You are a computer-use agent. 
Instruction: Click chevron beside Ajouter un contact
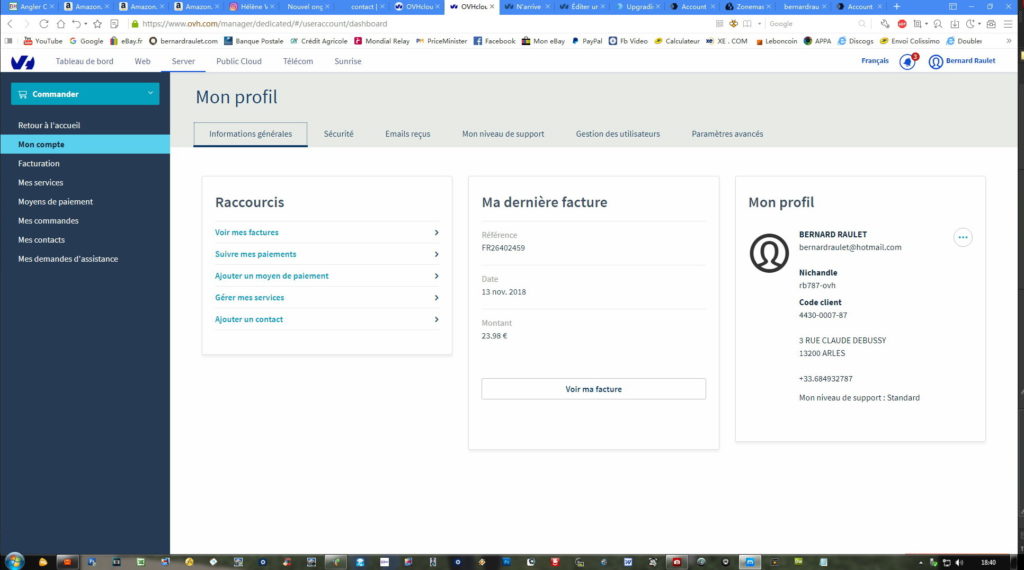point(436,319)
